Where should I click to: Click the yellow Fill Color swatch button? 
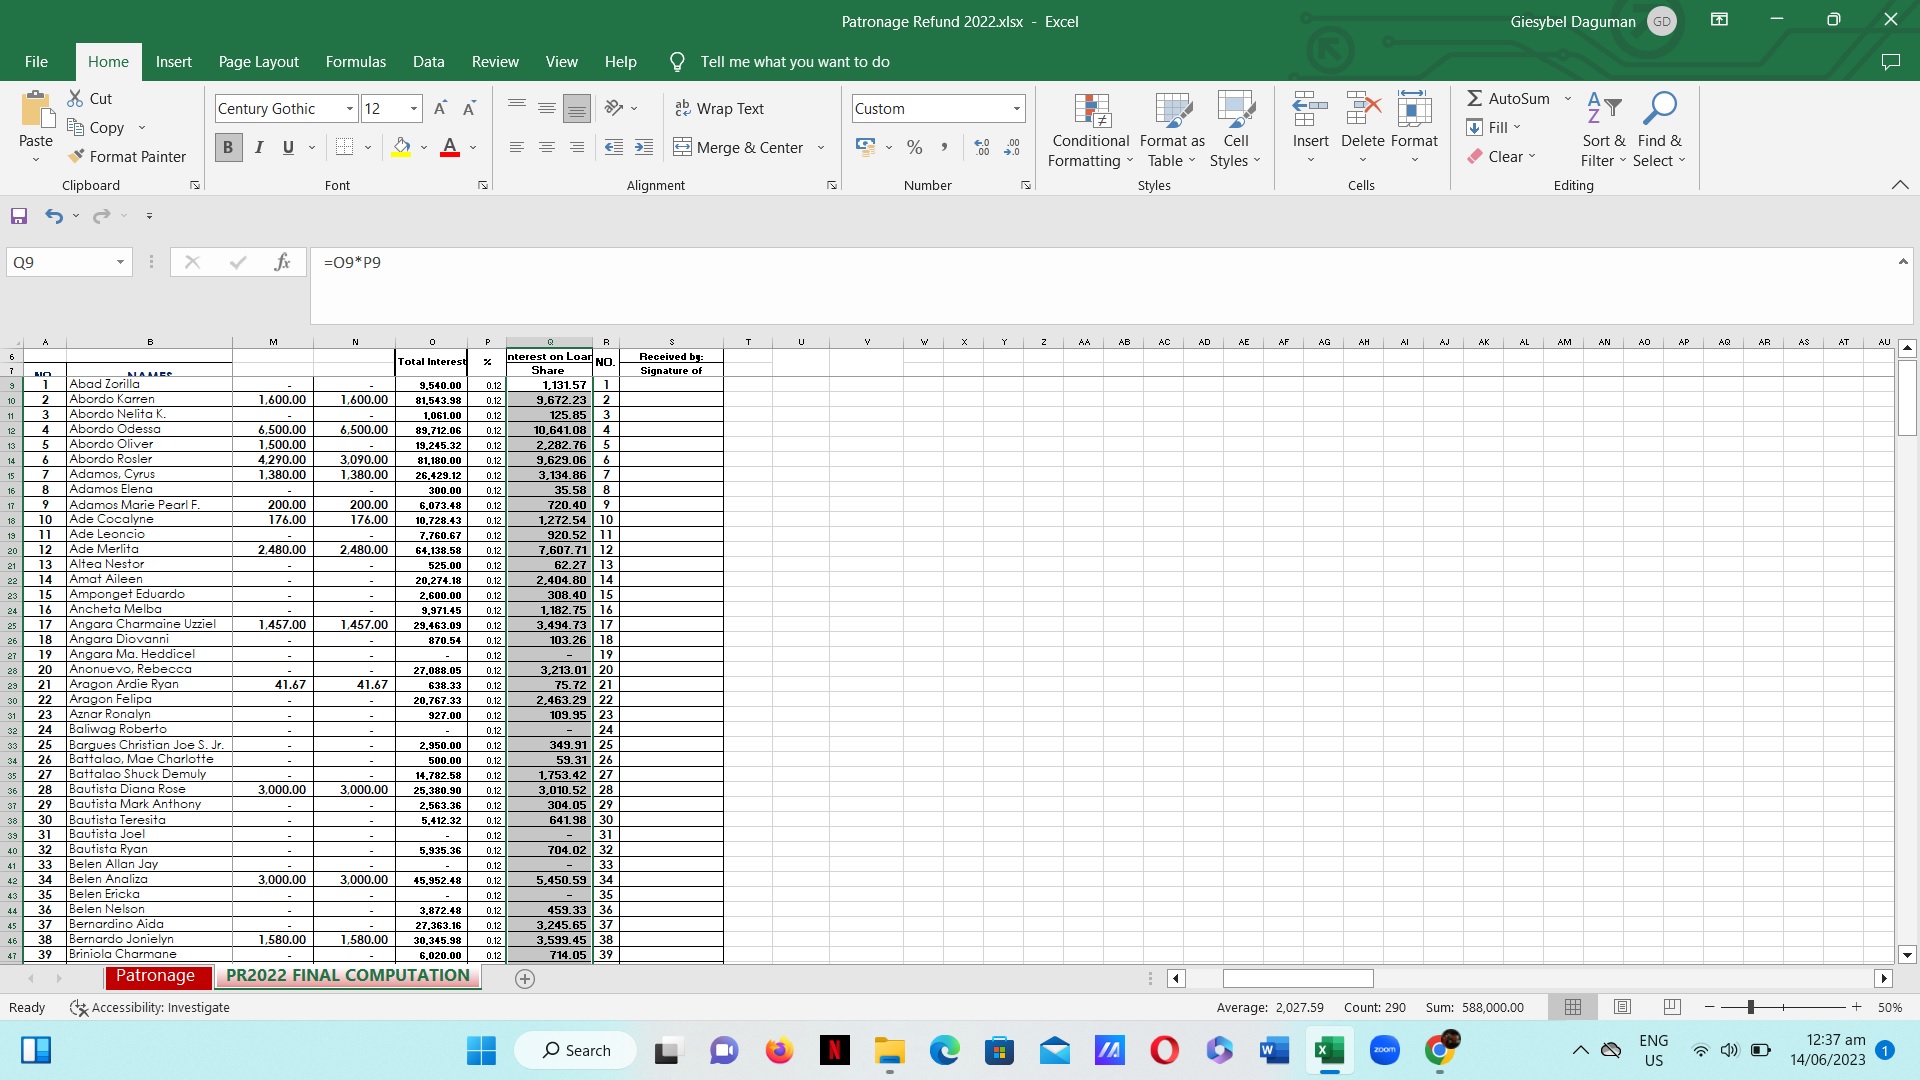pos(401,148)
